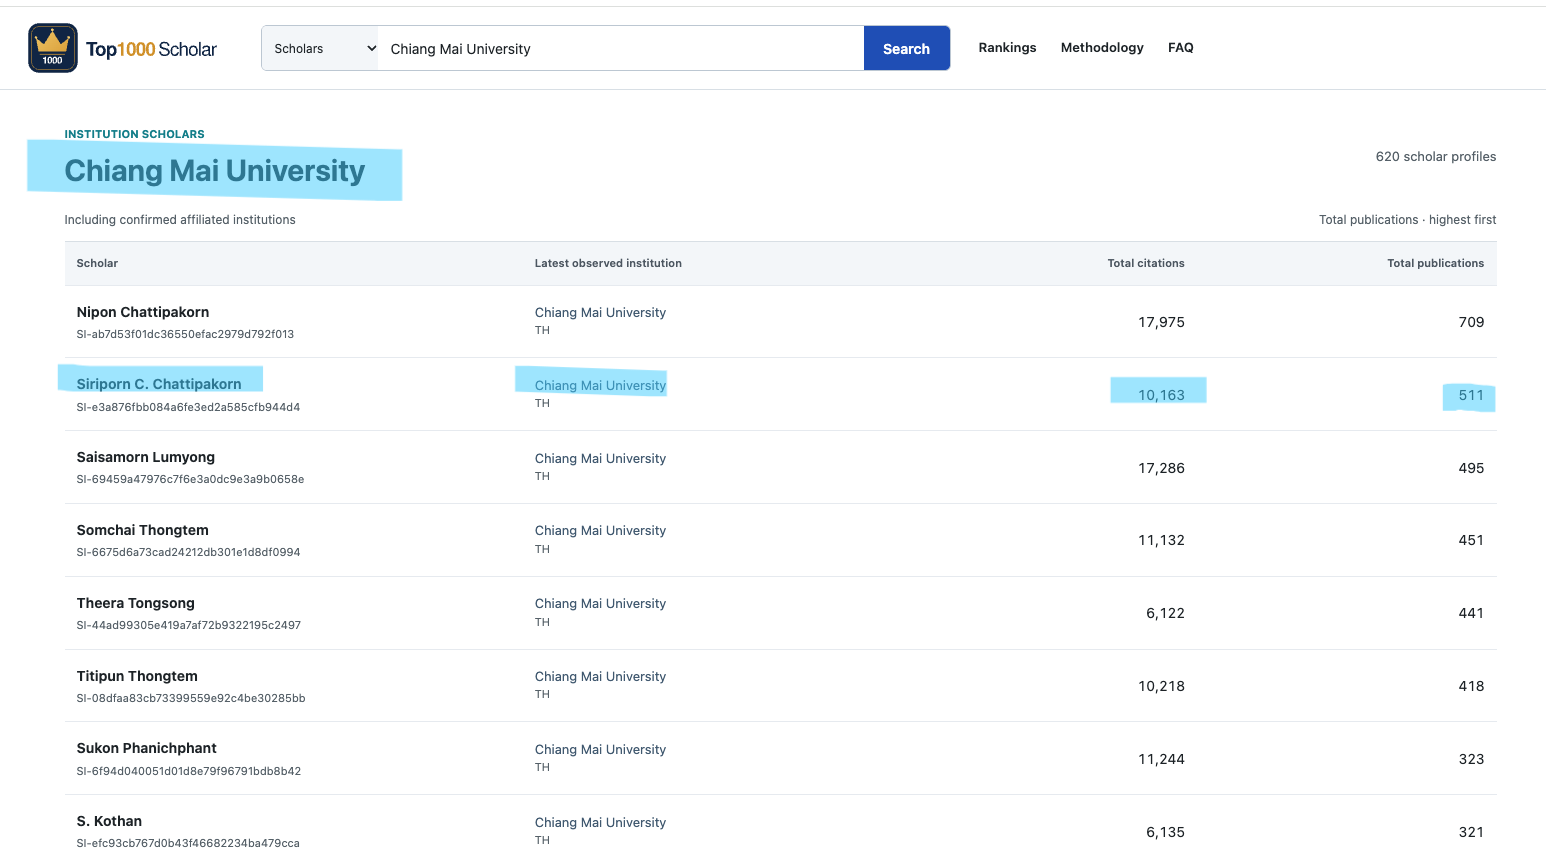Click the 451 publications value
1546x857 pixels.
pos(1471,540)
